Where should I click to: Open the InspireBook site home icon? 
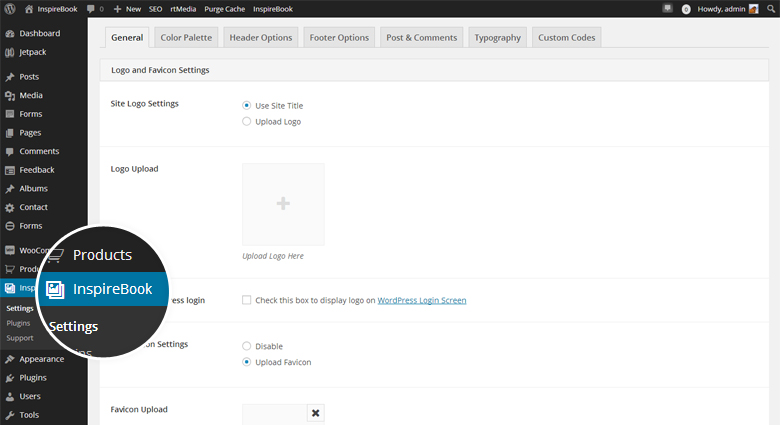click(x=29, y=9)
